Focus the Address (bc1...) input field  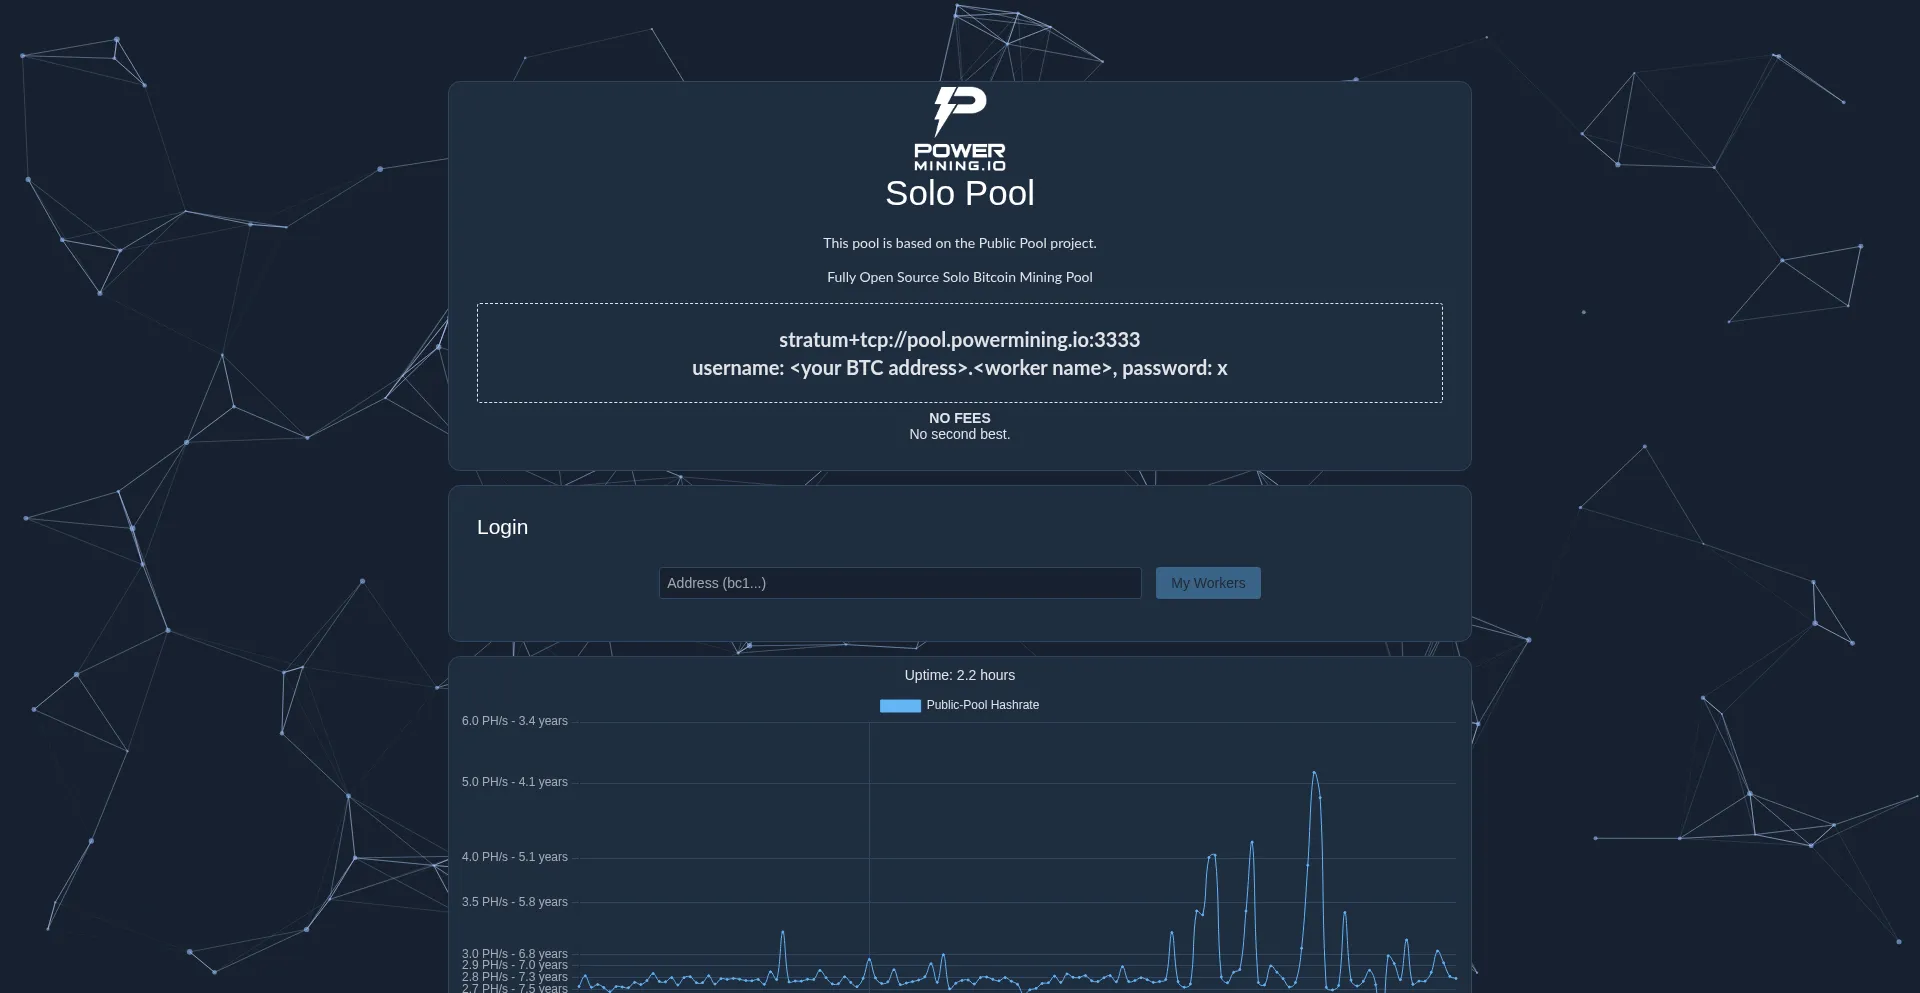click(899, 583)
